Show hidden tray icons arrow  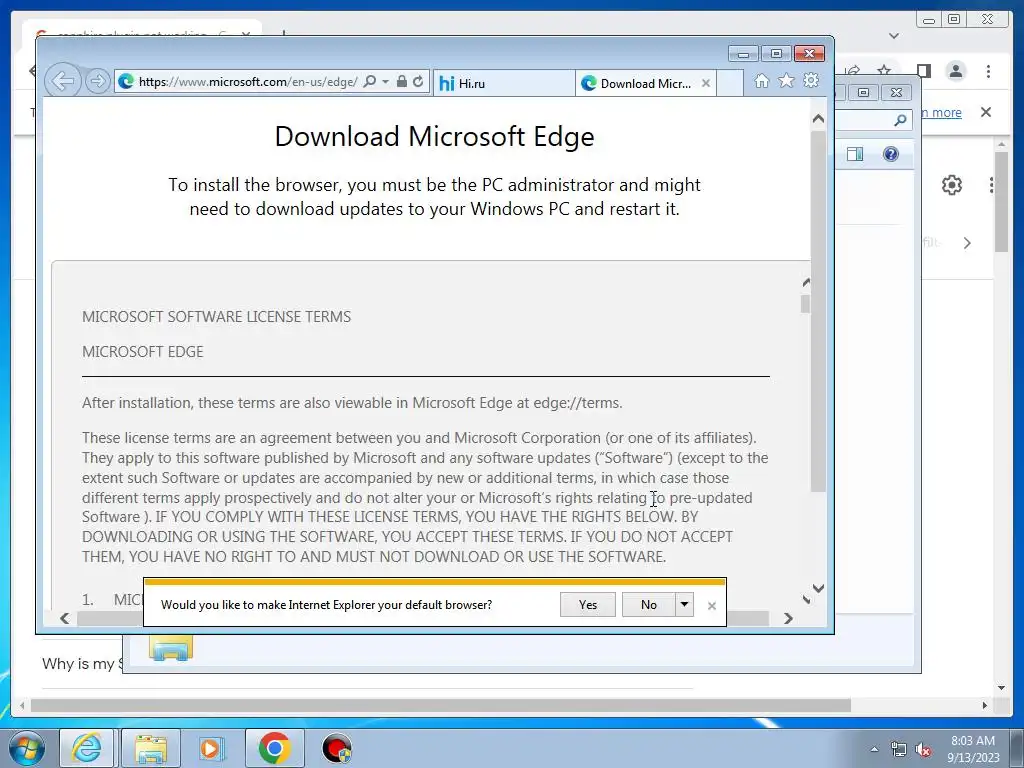tap(874, 749)
